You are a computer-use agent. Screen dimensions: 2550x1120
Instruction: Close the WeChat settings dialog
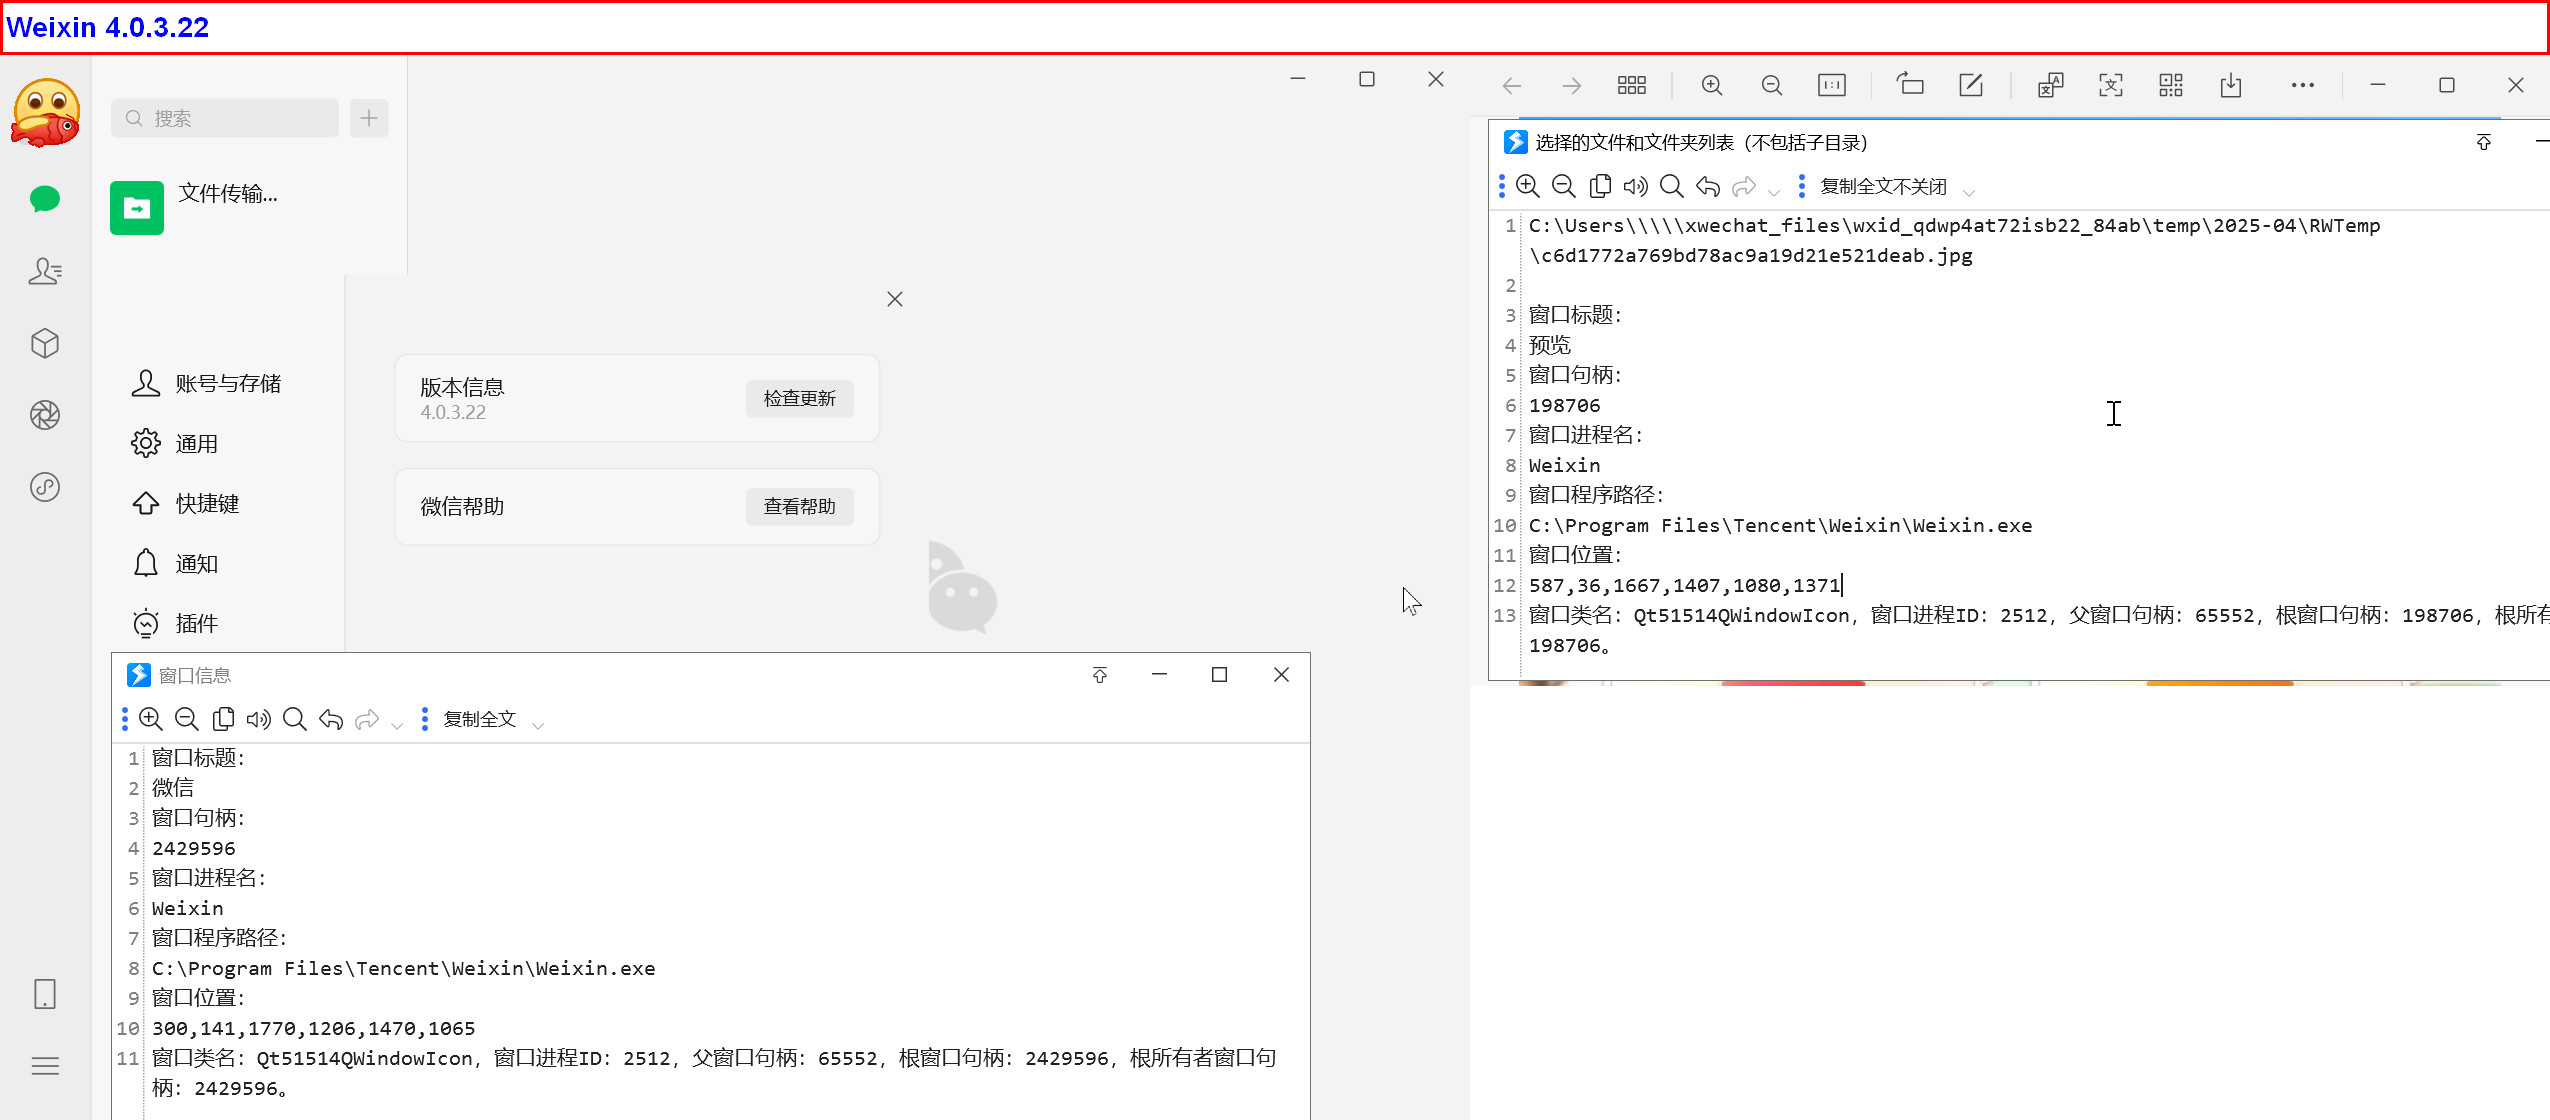(x=895, y=299)
